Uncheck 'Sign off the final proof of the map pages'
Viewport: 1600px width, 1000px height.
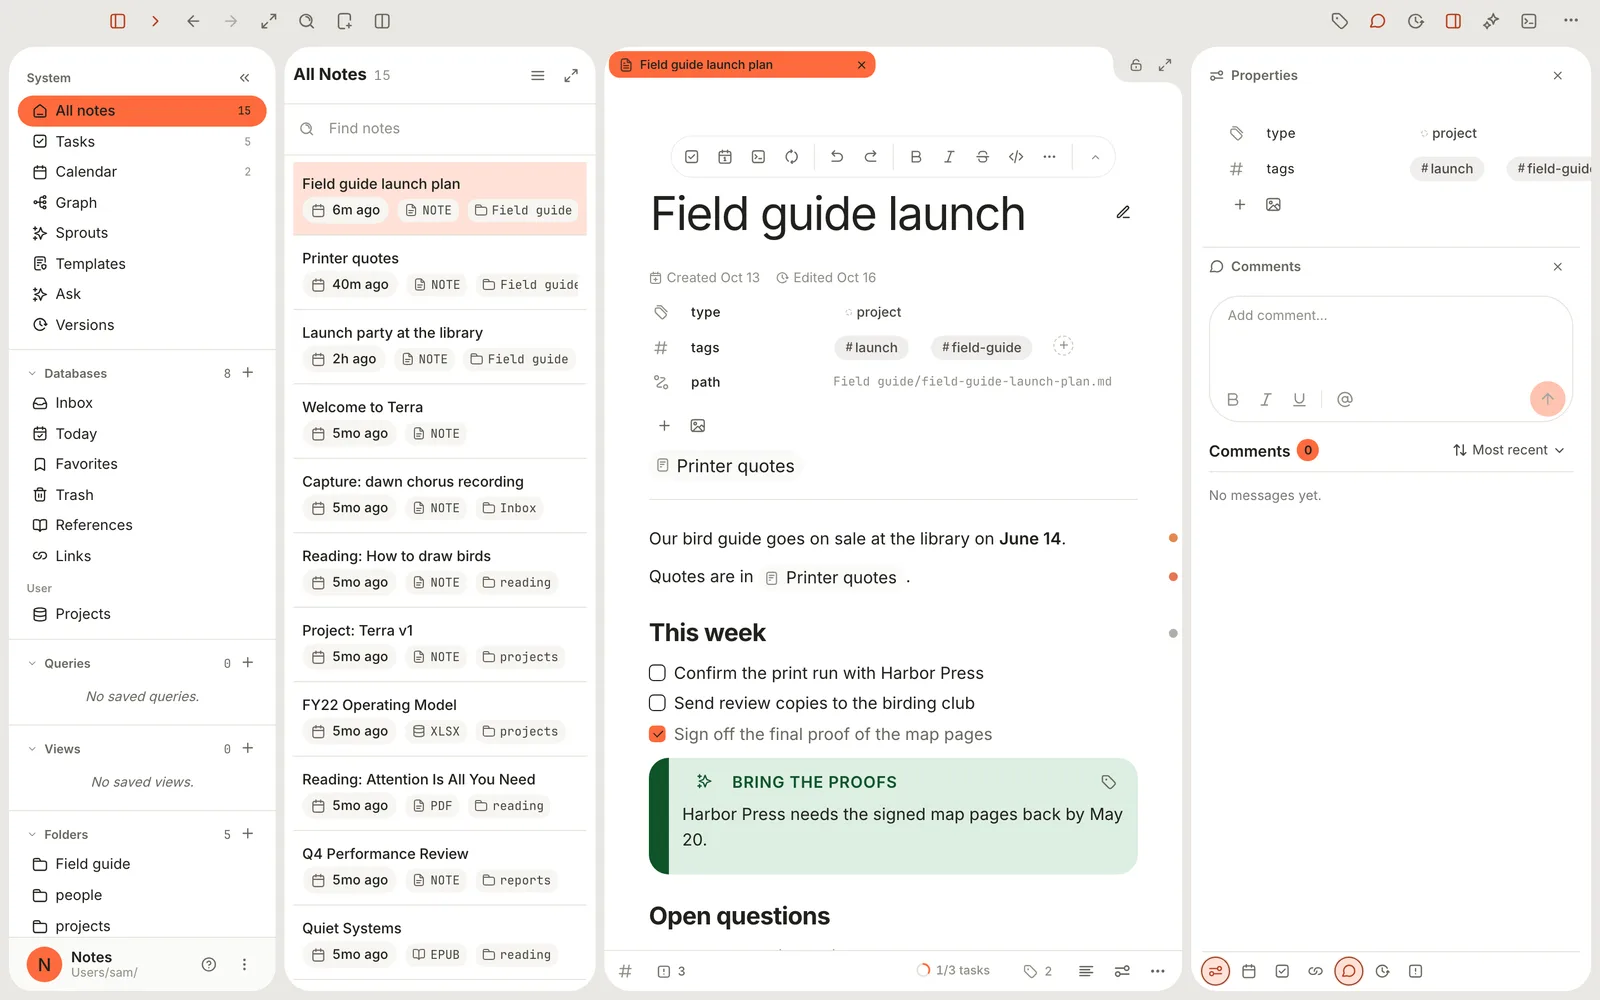click(657, 734)
